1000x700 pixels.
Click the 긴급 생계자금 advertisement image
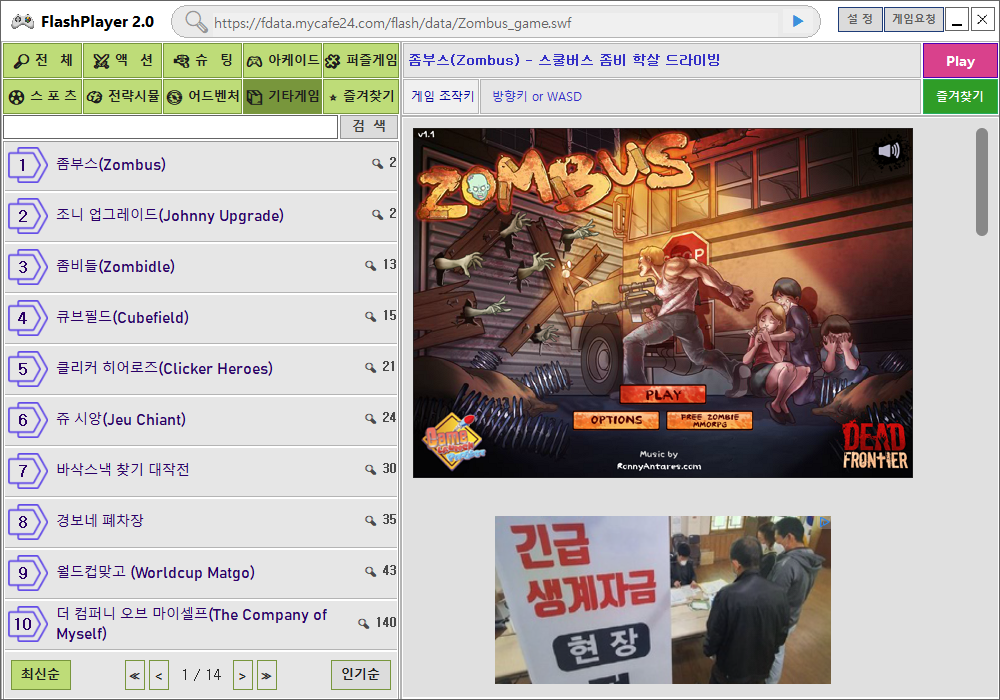[663, 600]
